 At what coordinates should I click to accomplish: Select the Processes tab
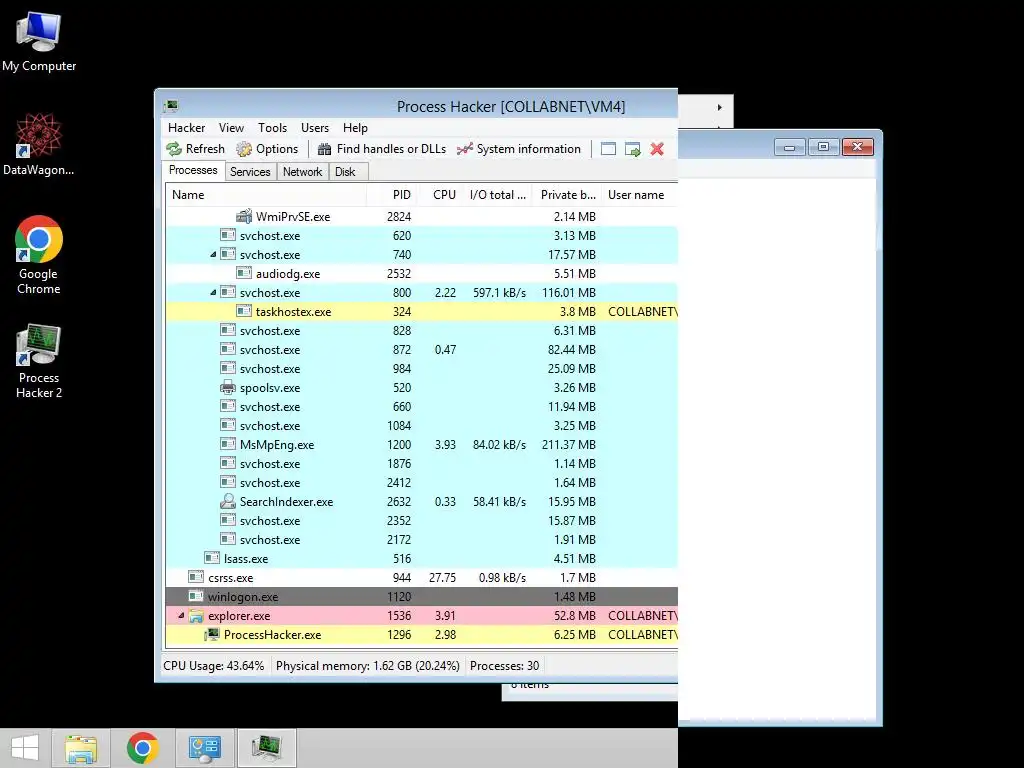tap(193, 170)
